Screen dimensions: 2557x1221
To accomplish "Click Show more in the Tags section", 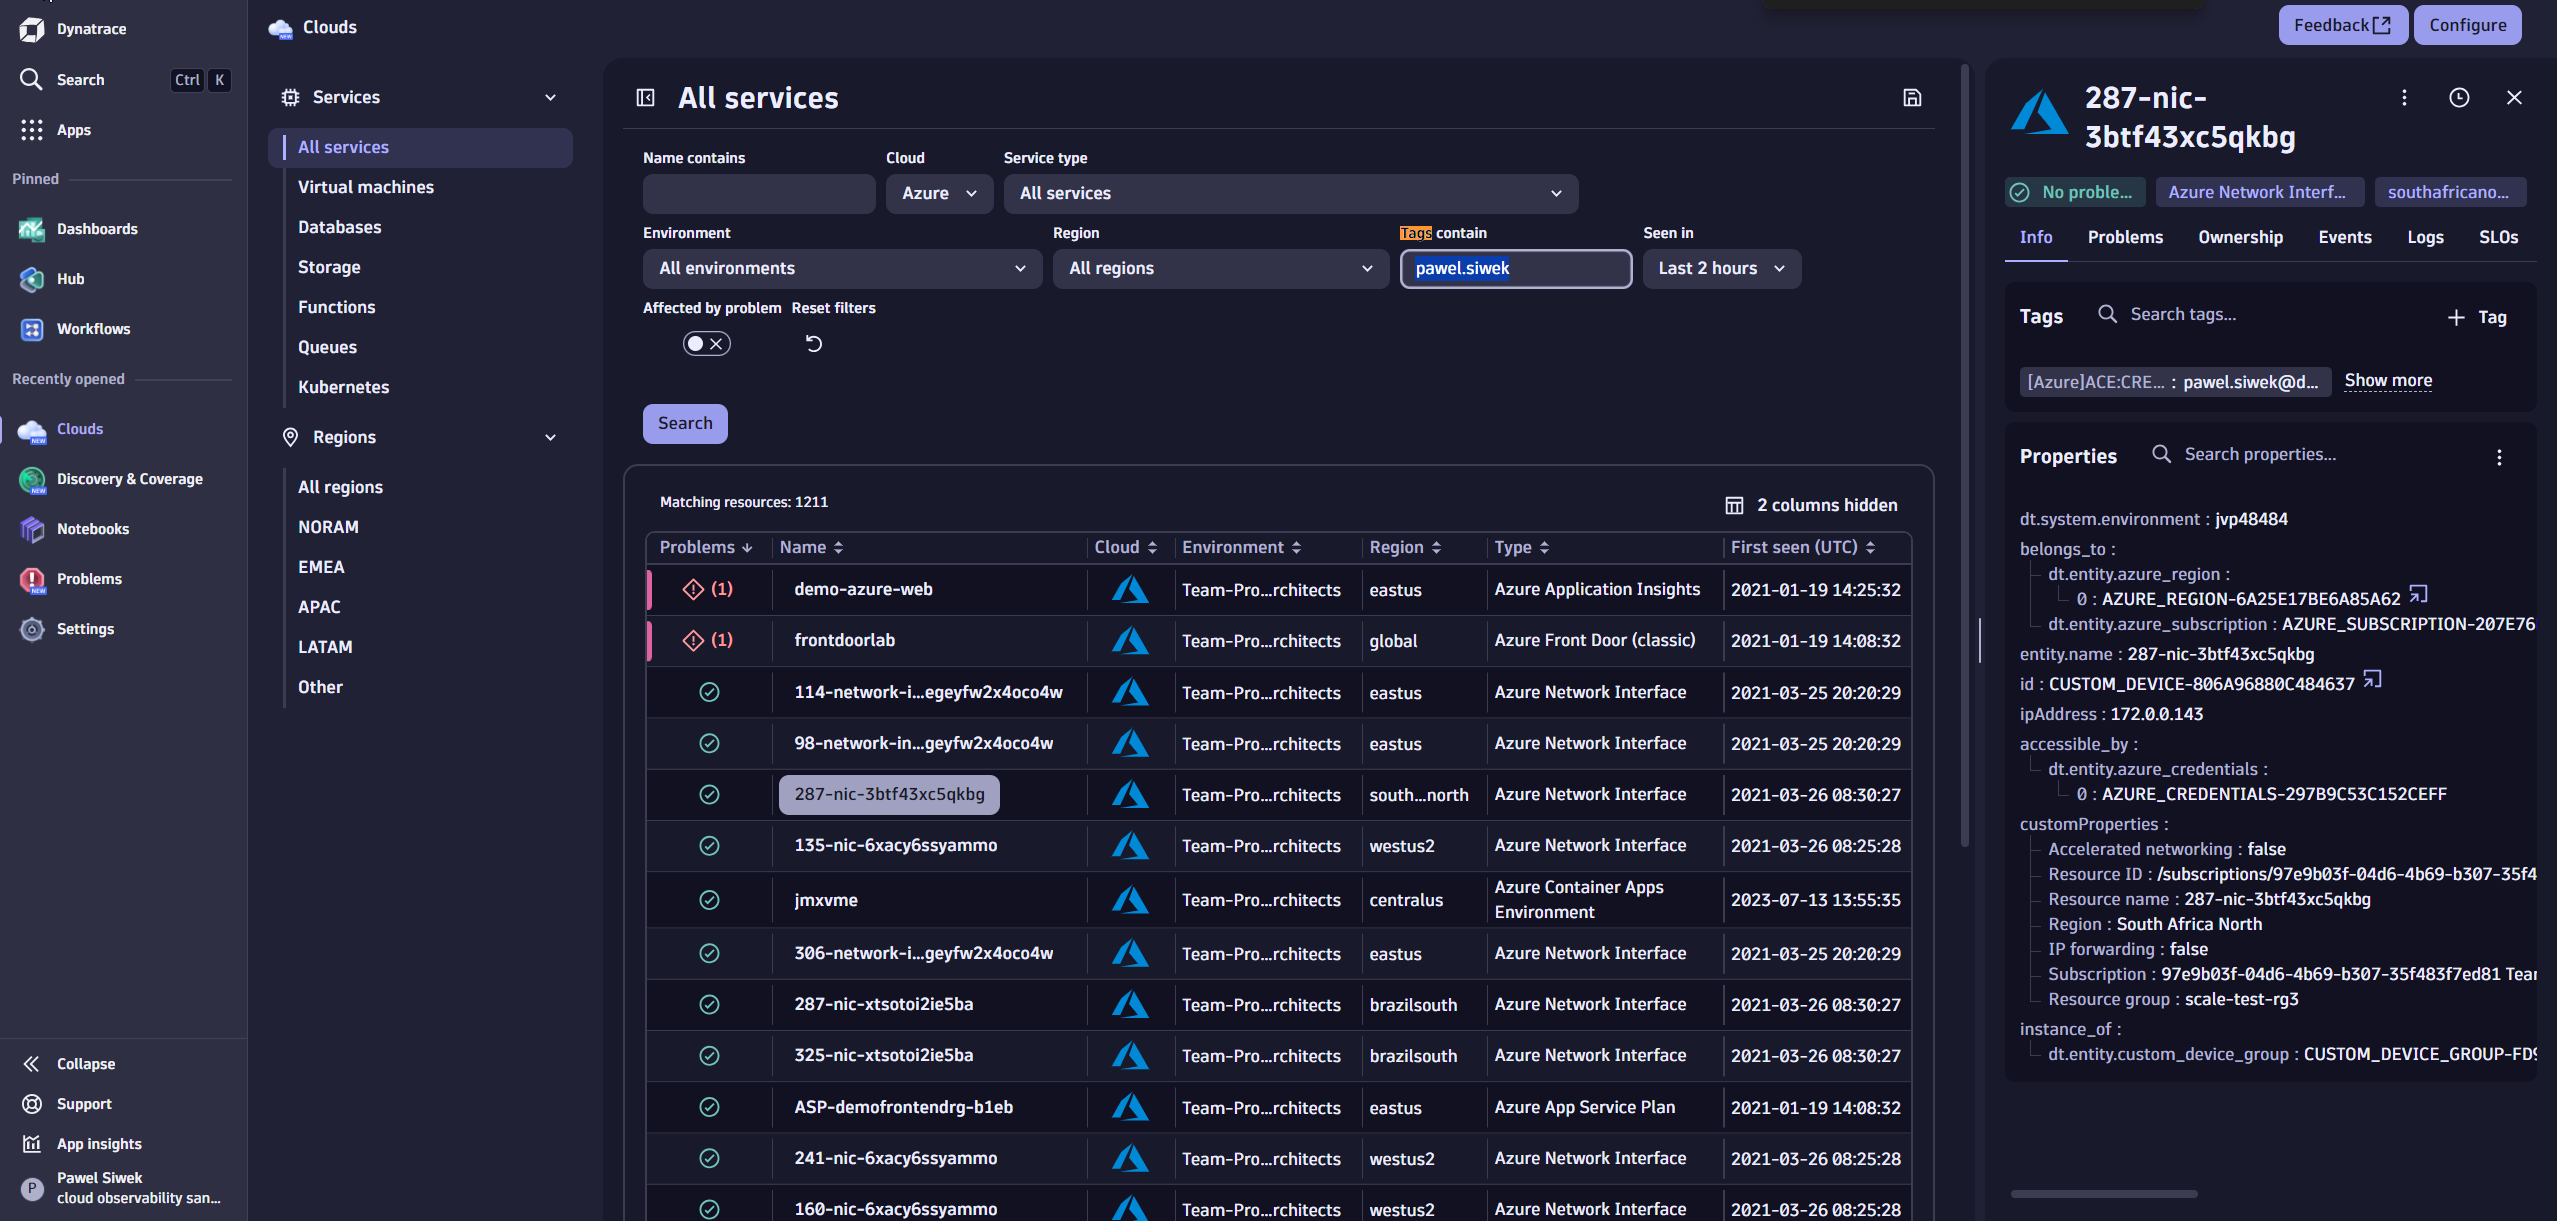I will (2388, 380).
